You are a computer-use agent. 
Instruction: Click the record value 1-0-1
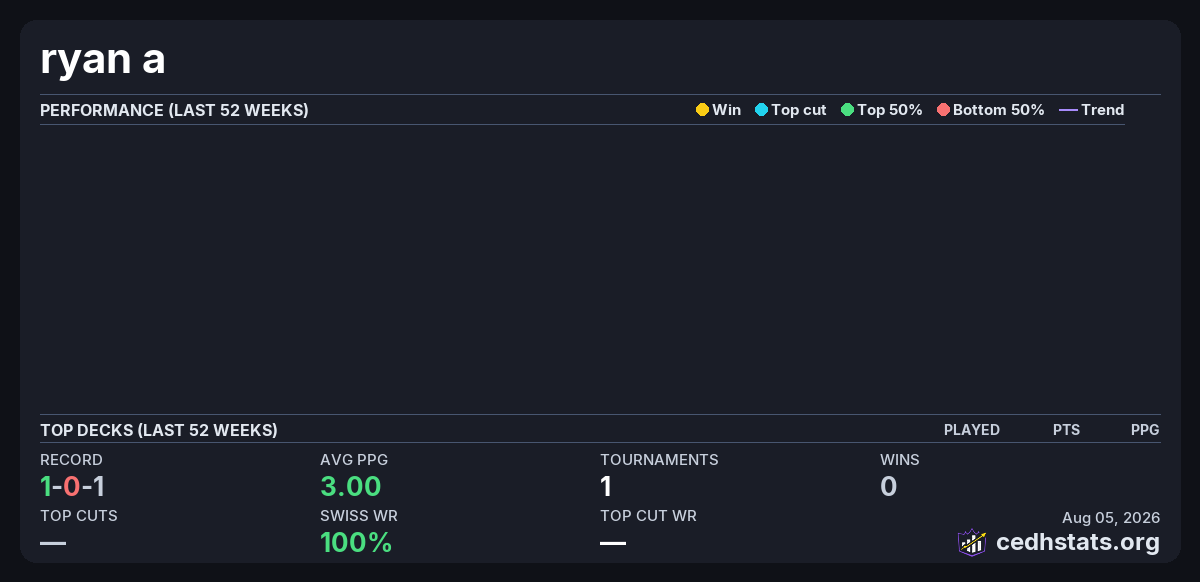[x=73, y=487]
